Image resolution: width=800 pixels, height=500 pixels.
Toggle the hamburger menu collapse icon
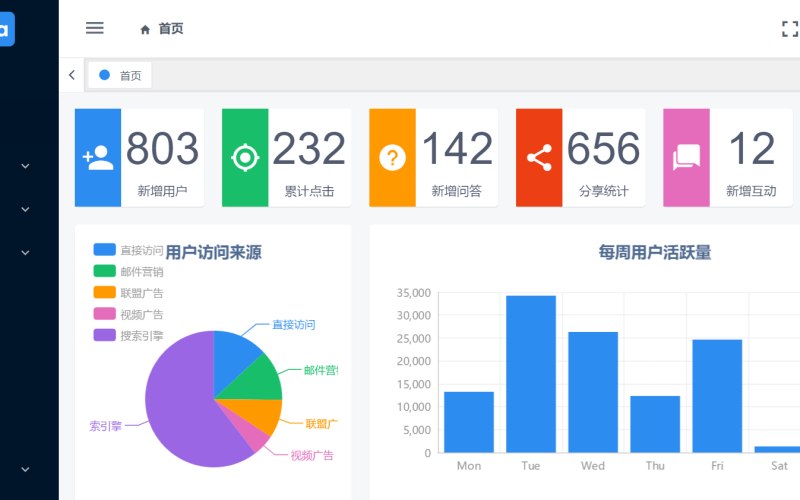click(94, 28)
